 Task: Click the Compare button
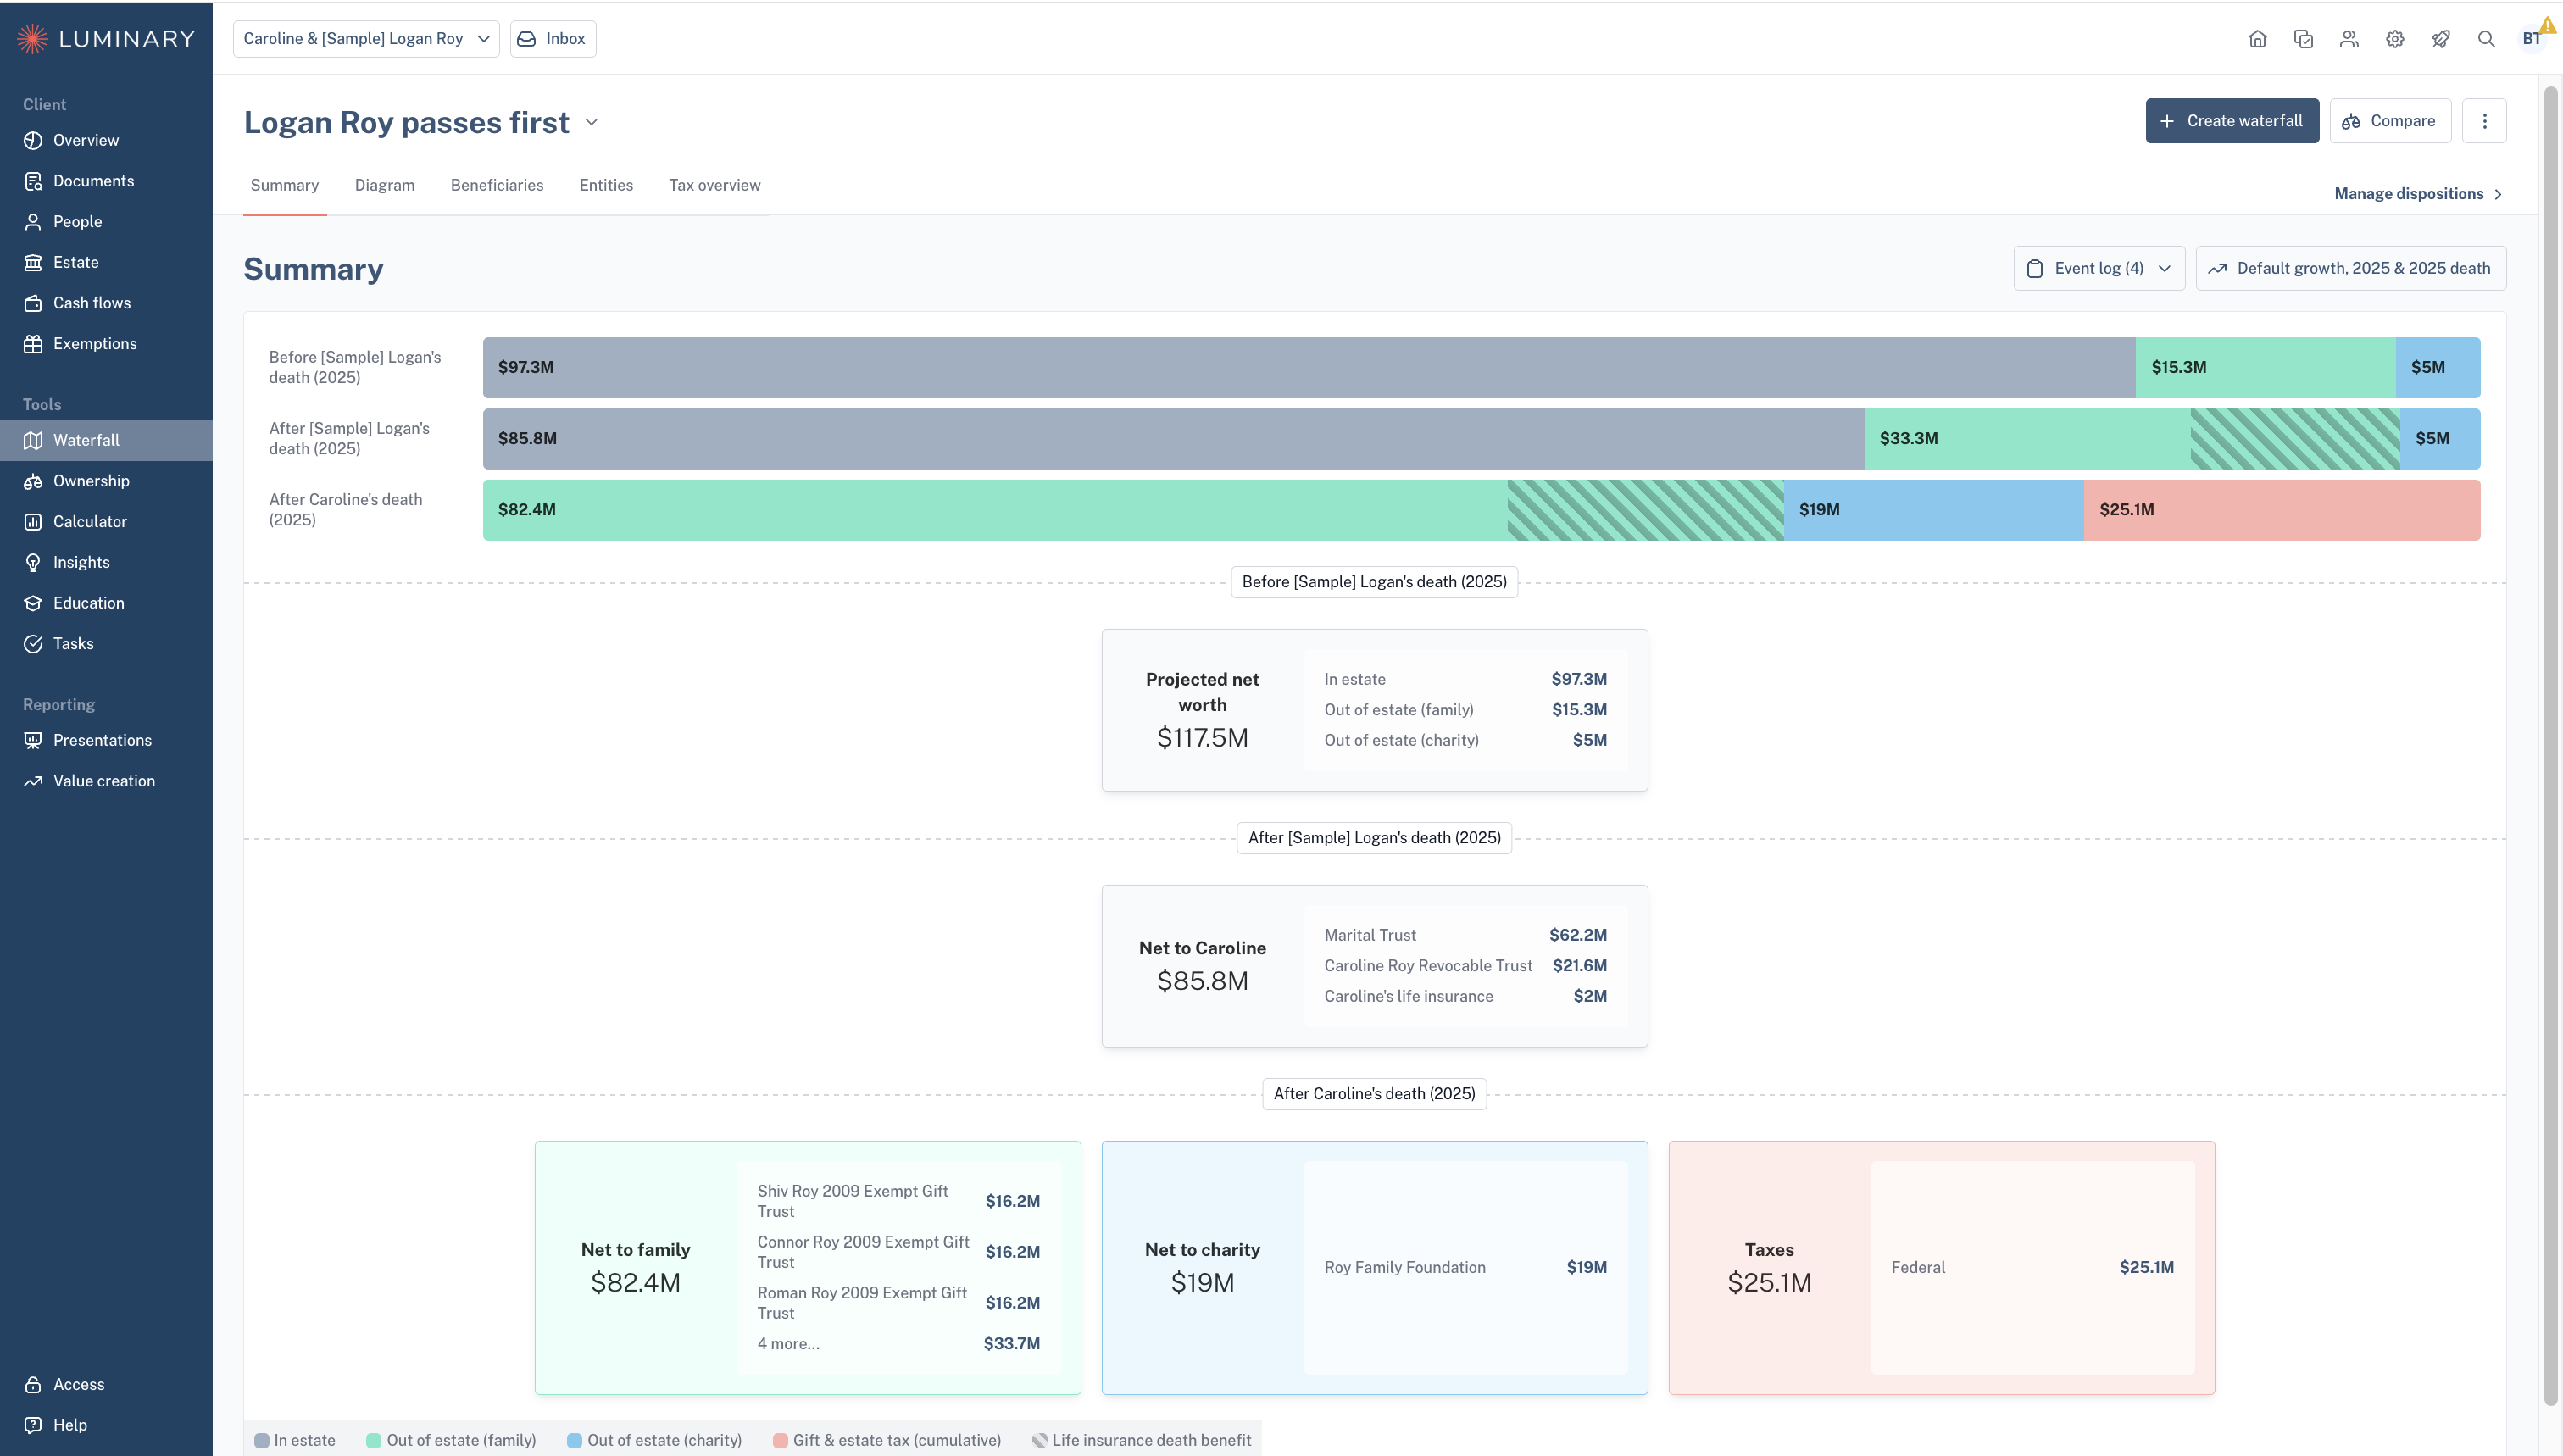pos(2390,121)
